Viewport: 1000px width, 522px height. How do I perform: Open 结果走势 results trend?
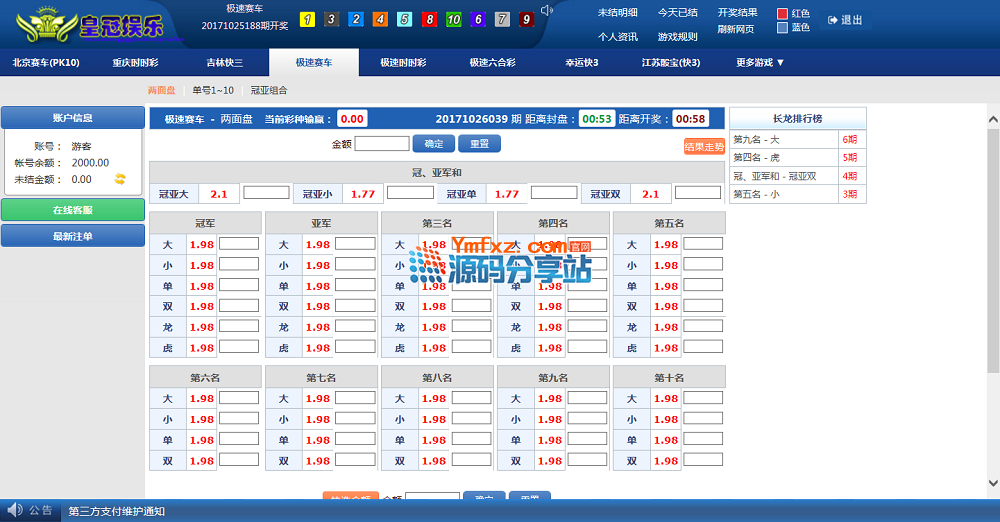[704, 147]
